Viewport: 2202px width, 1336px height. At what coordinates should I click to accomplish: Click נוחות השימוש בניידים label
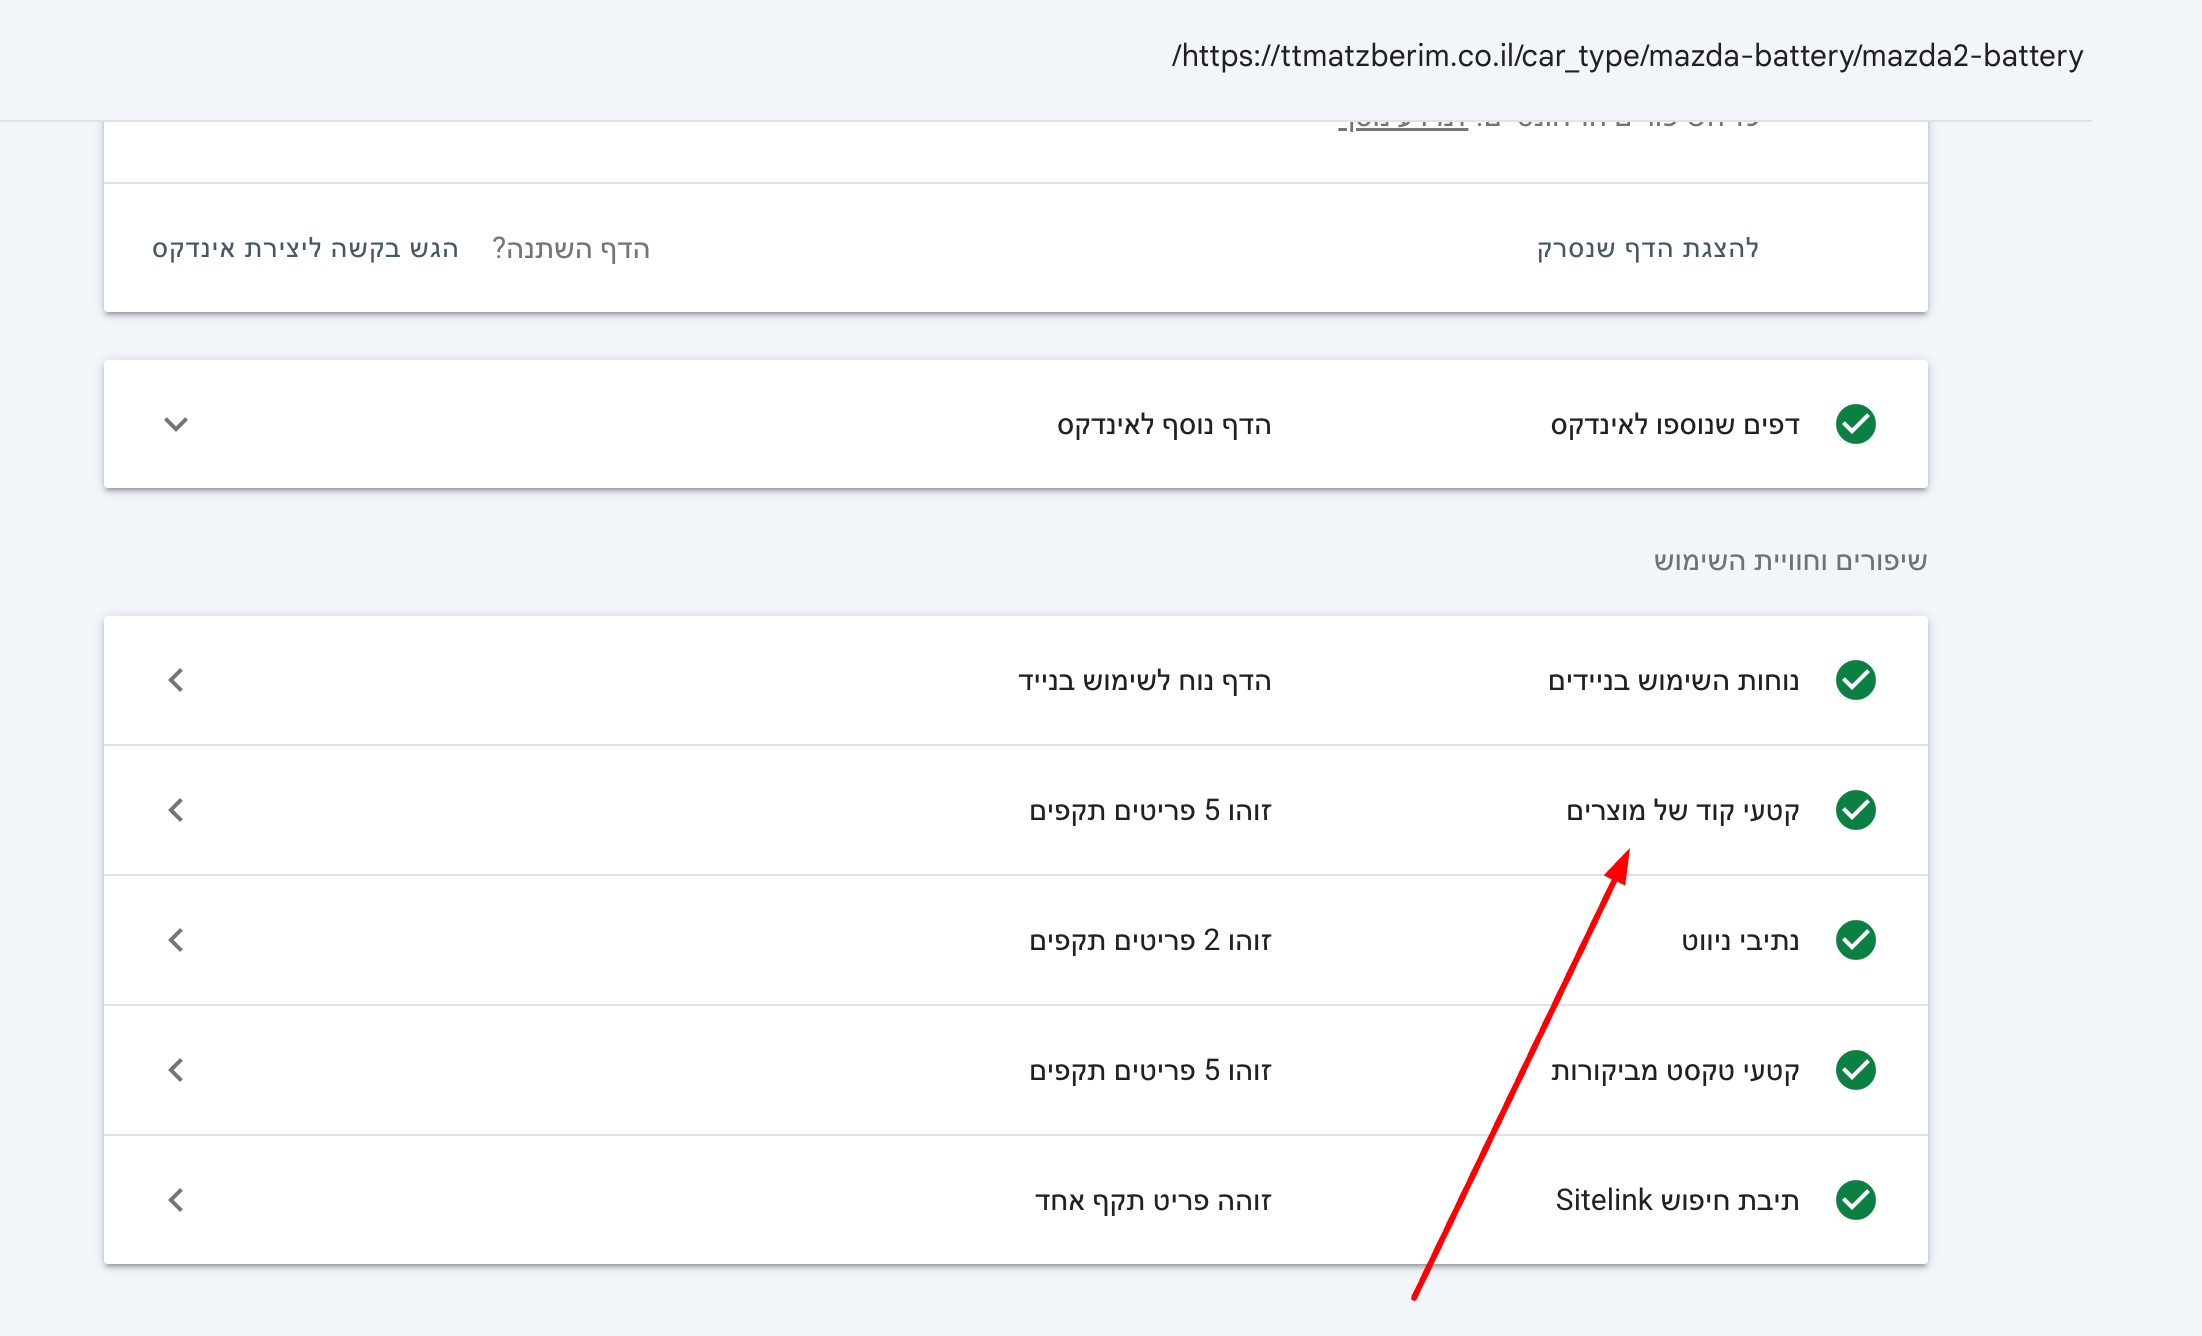[1673, 681]
